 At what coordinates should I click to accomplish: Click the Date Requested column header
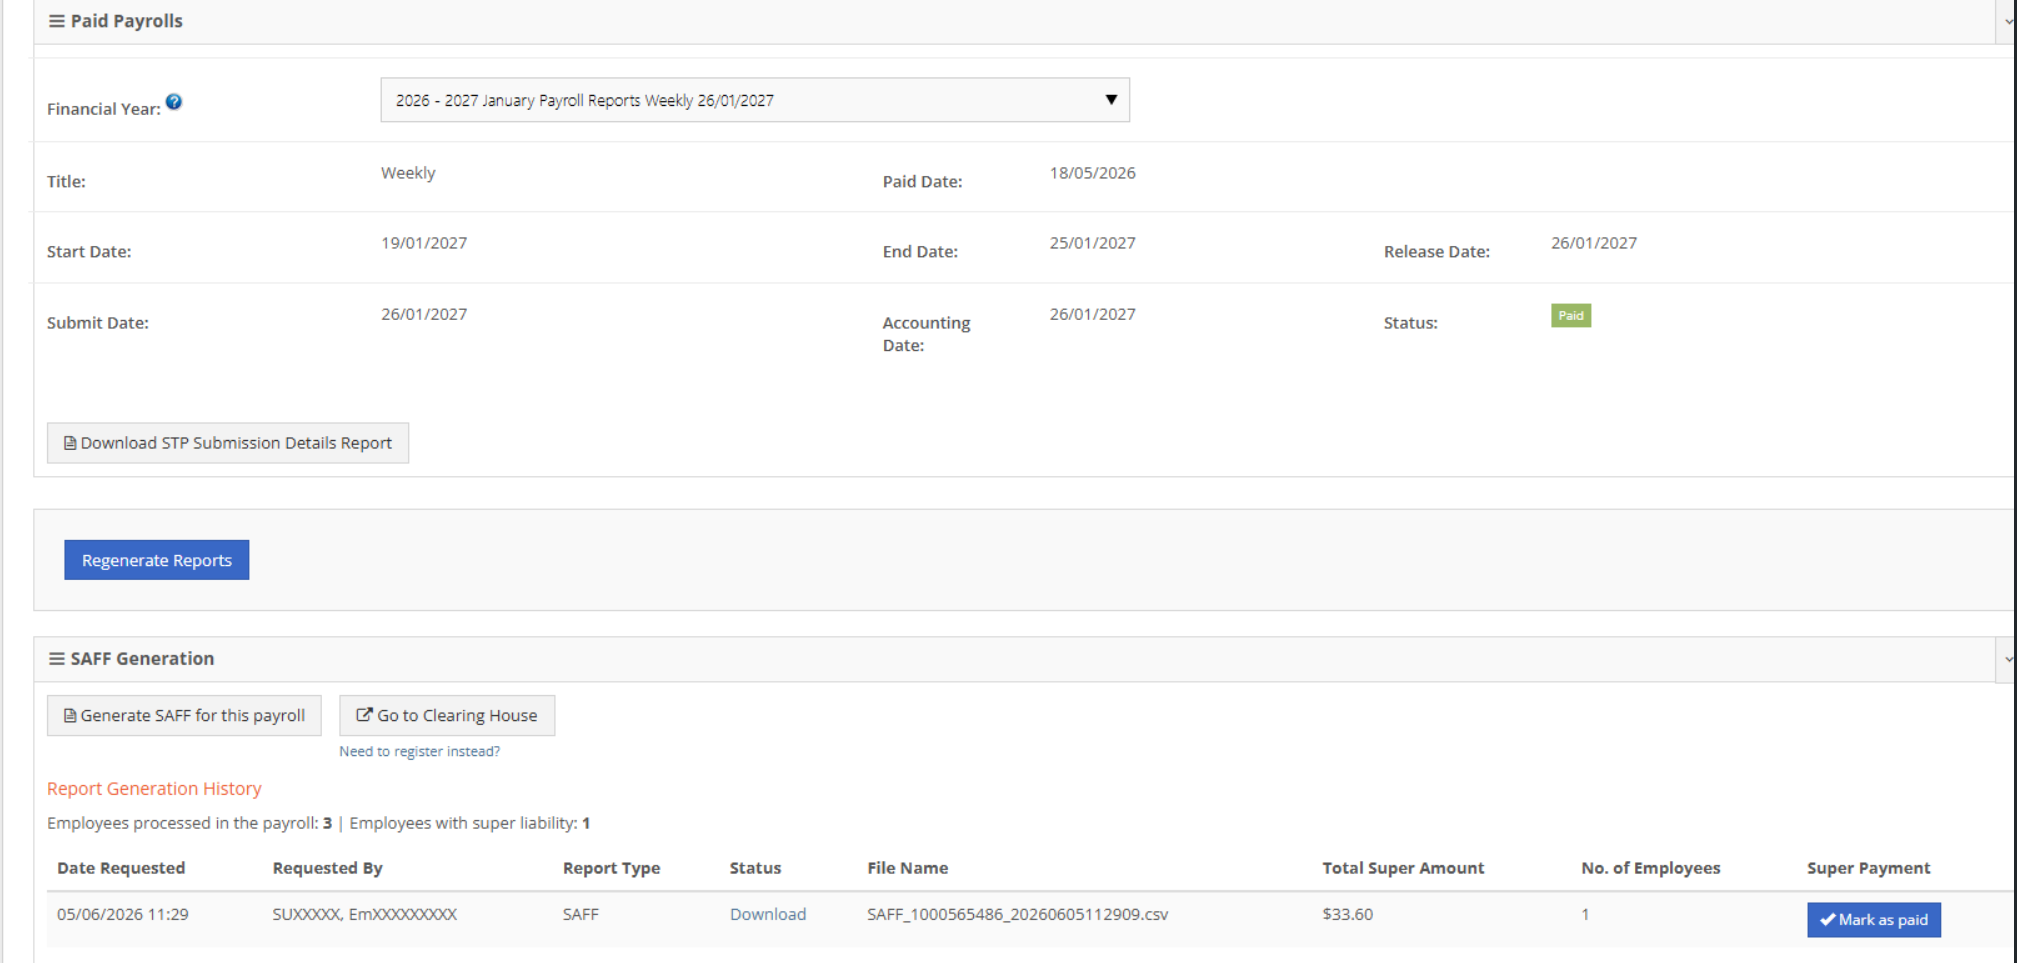pos(121,868)
